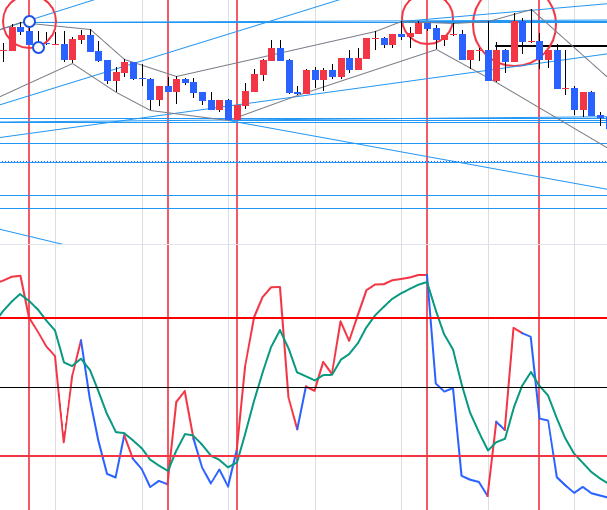Click the lower white circular anchor handle
This screenshot has height=510, width=607.
point(38,47)
